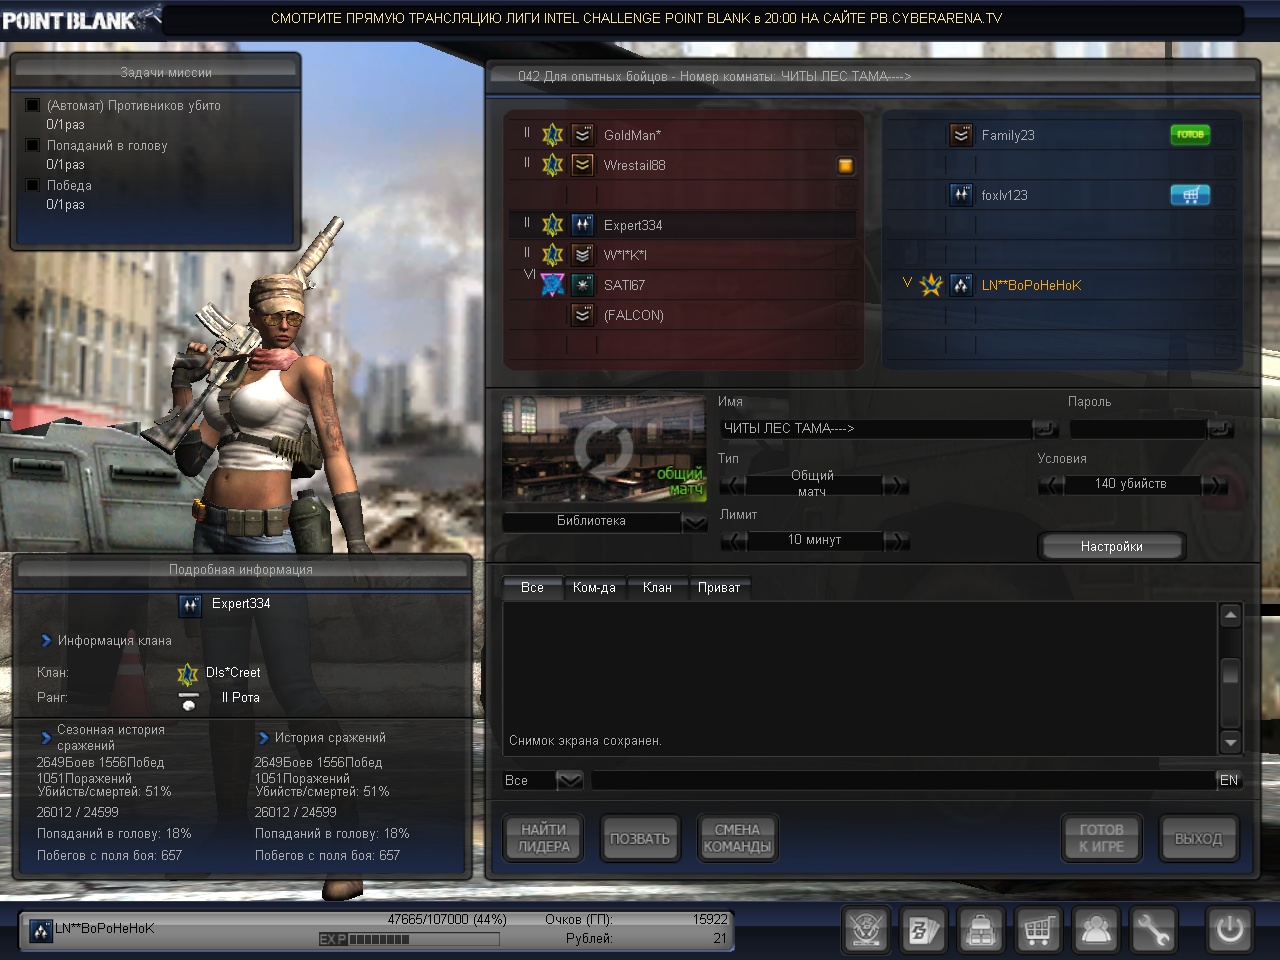Confirm room name with enter button
The image size is (1280, 960).
(x=1045, y=429)
